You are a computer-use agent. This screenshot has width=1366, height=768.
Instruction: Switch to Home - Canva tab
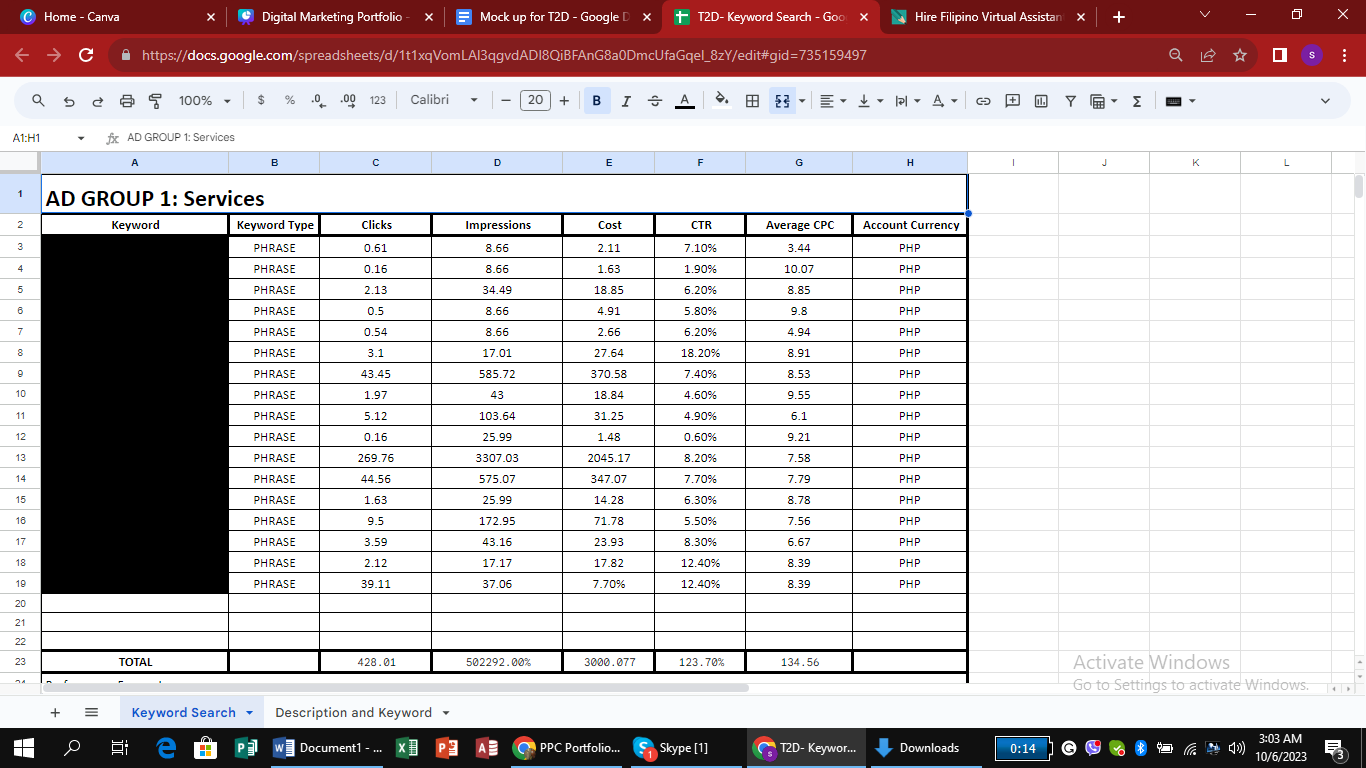pyautogui.click(x=115, y=17)
